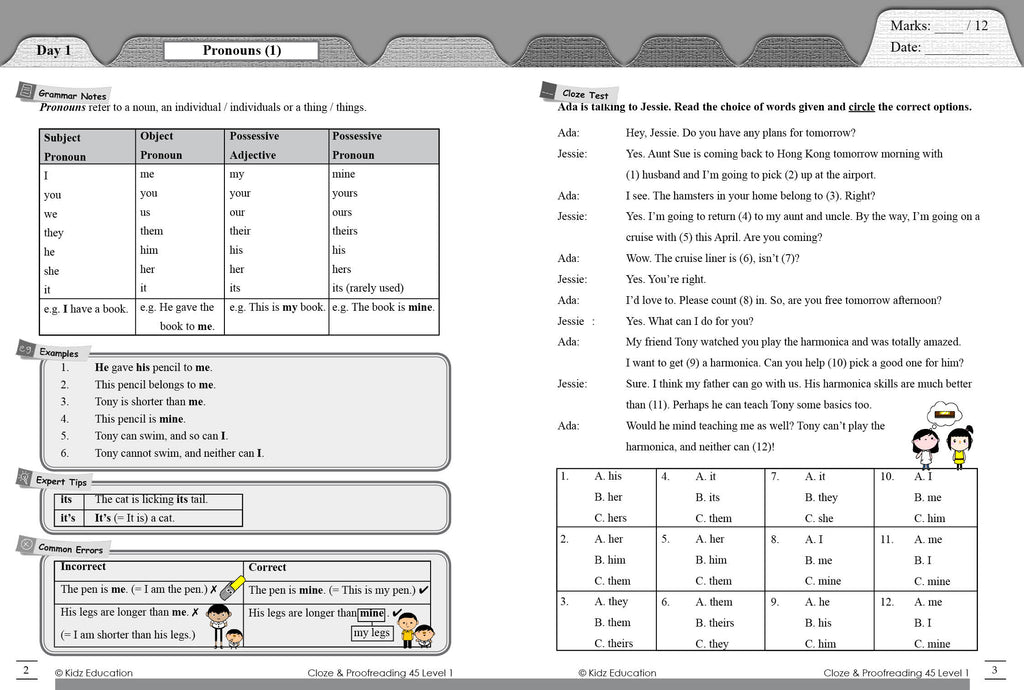The height and width of the screenshot is (690, 1024).
Task: Choose 'C. mine' for question 8
Action: 823,581
